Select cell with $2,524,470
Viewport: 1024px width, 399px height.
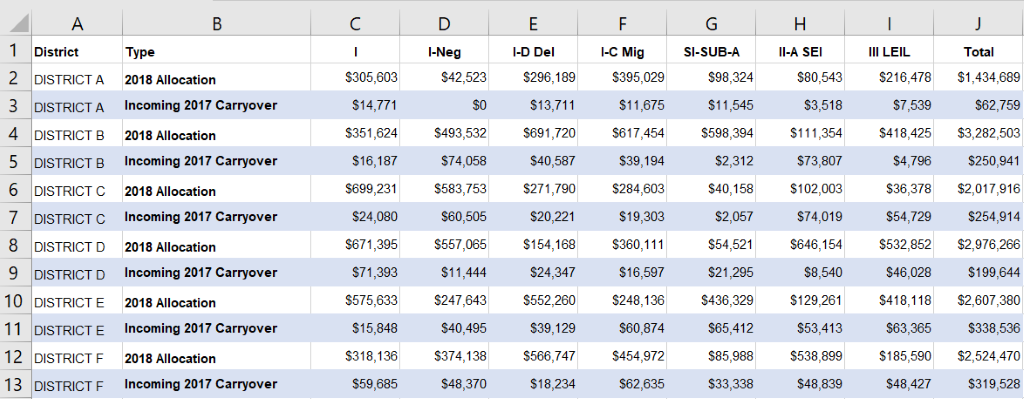[x=978, y=356]
